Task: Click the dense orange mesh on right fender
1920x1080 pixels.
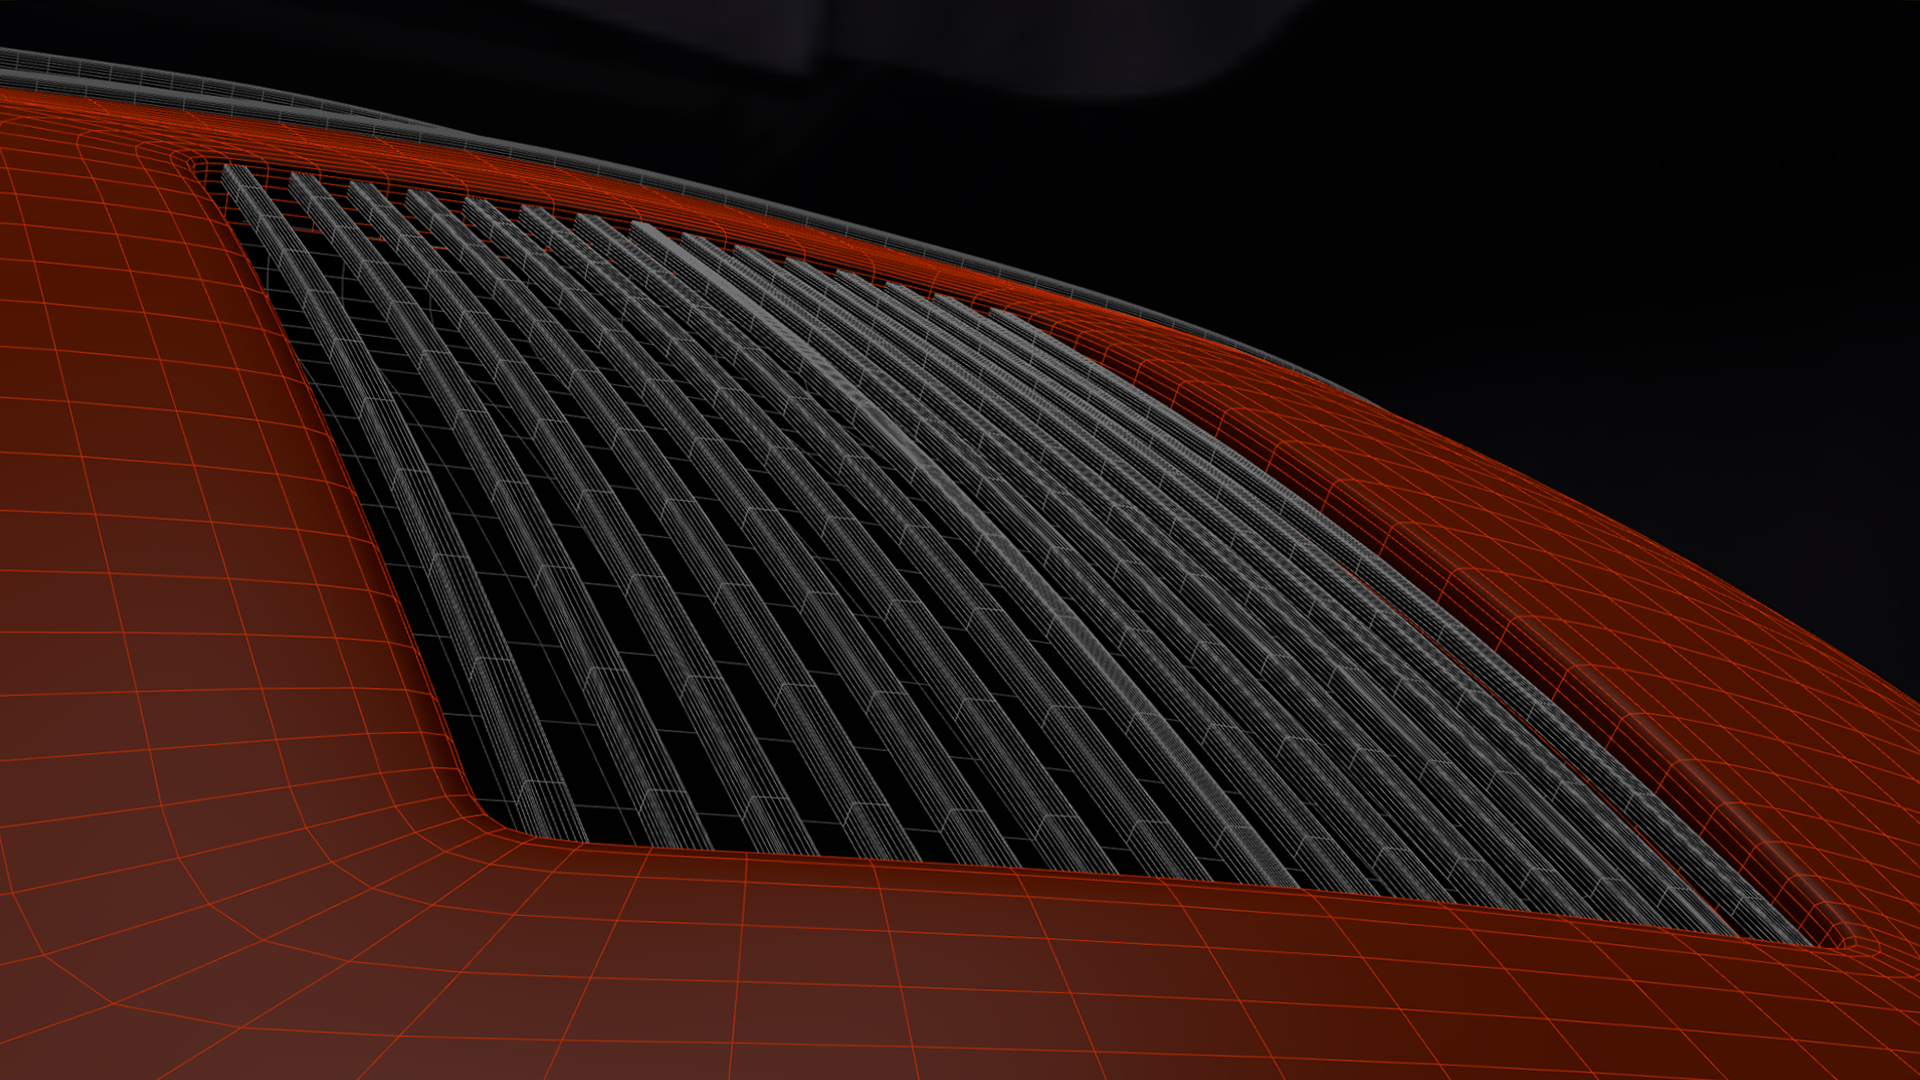Action: point(1700,620)
